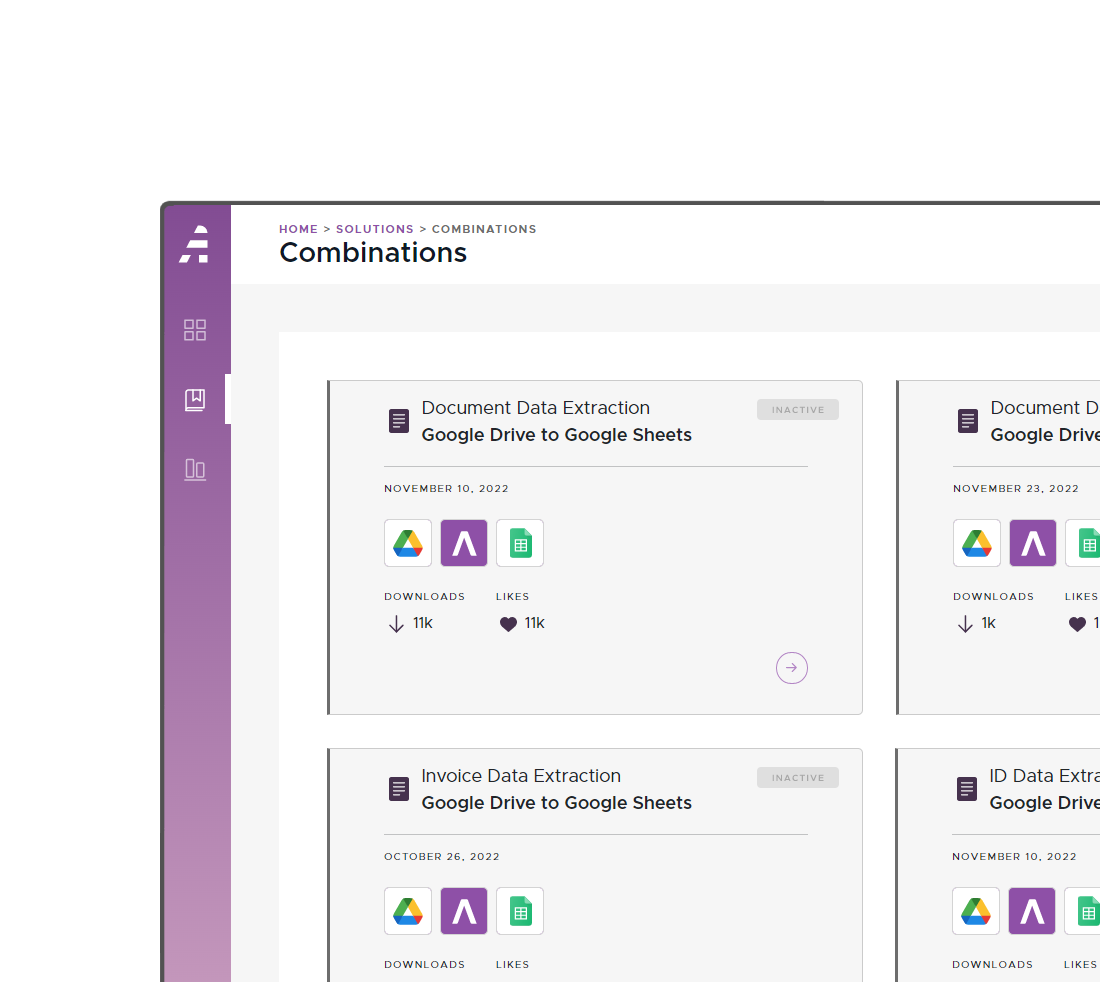Viewport: 1100px width, 982px height.
Task: Select "NOVEMBER 10, 2022" on the Document Data Extraction card
Action: (446, 488)
